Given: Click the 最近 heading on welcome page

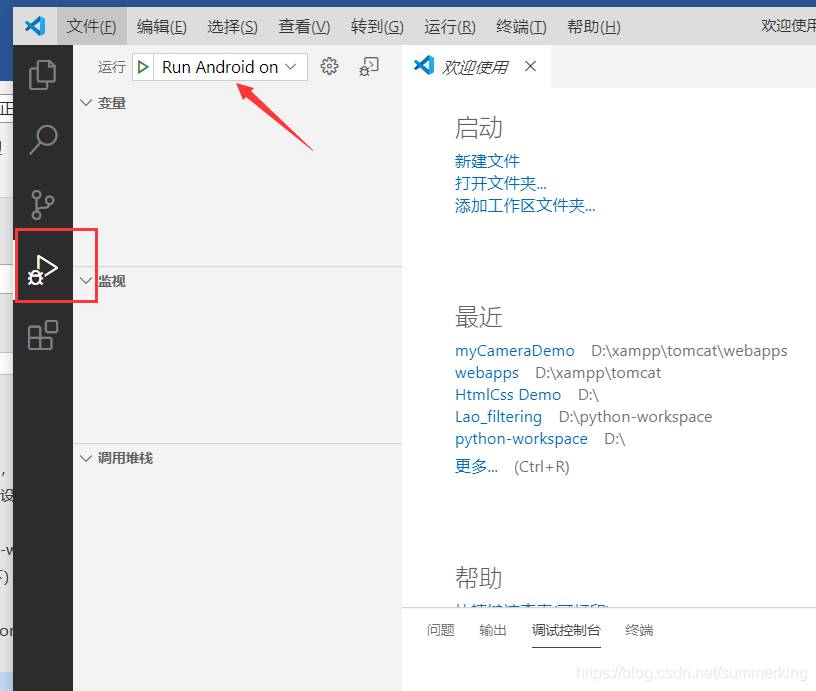Looking at the screenshot, I should (478, 317).
